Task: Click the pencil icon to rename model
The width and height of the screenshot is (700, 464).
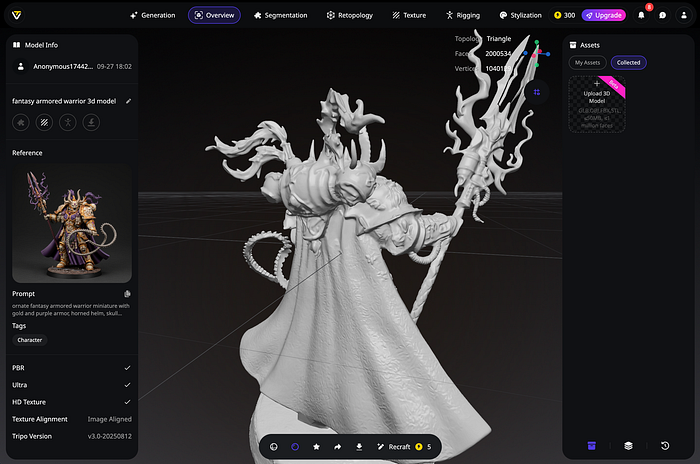Action: [128, 101]
